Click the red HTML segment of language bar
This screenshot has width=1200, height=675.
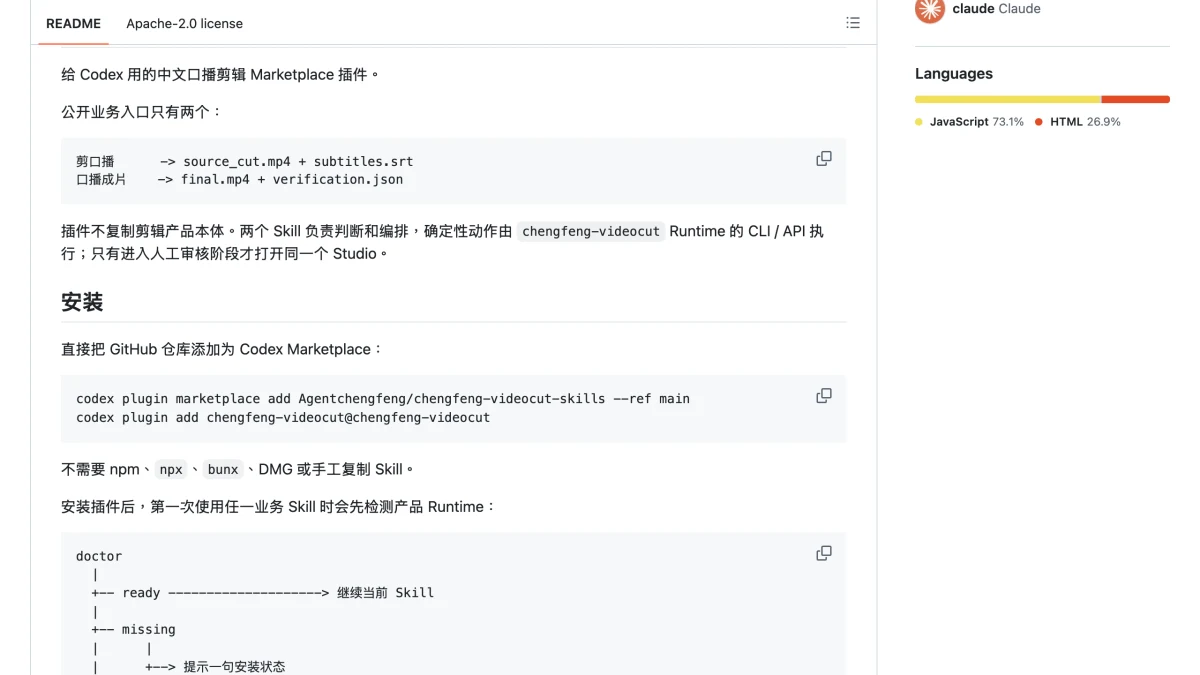(x=1135, y=100)
